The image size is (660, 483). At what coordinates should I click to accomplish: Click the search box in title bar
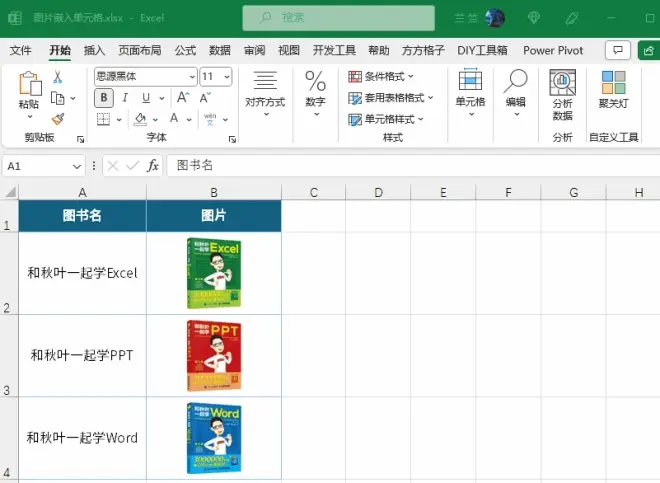click(x=338, y=18)
